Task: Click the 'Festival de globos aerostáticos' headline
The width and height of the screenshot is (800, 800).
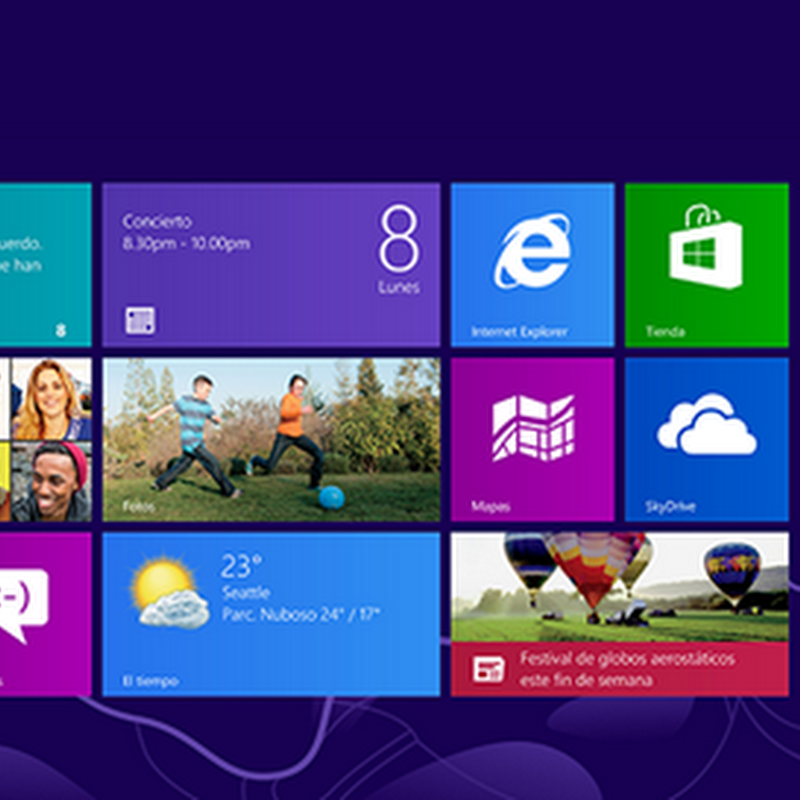Action: coord(627,659)
